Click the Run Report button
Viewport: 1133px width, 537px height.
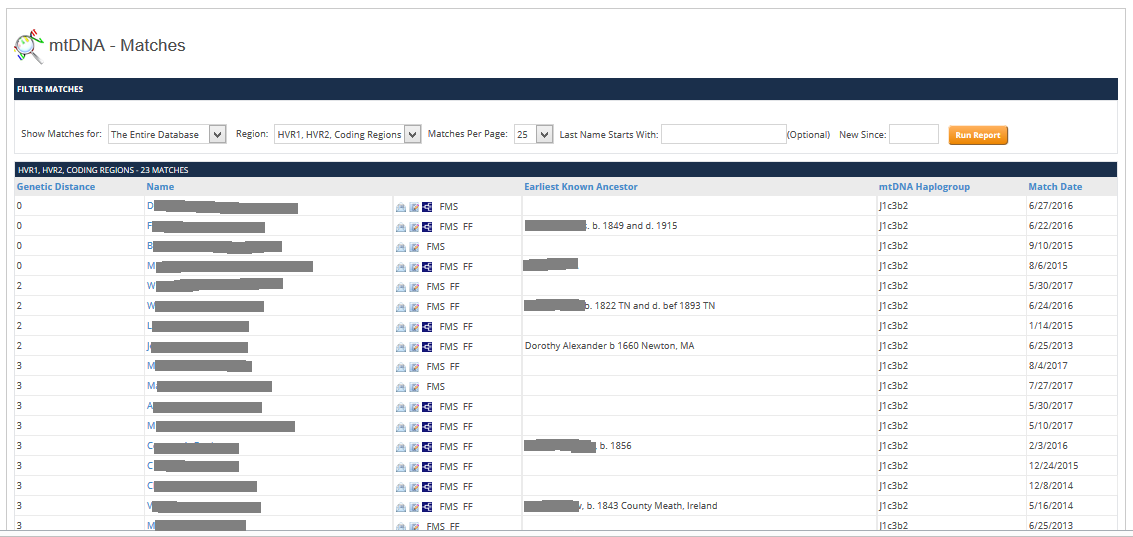click(978, 135)
